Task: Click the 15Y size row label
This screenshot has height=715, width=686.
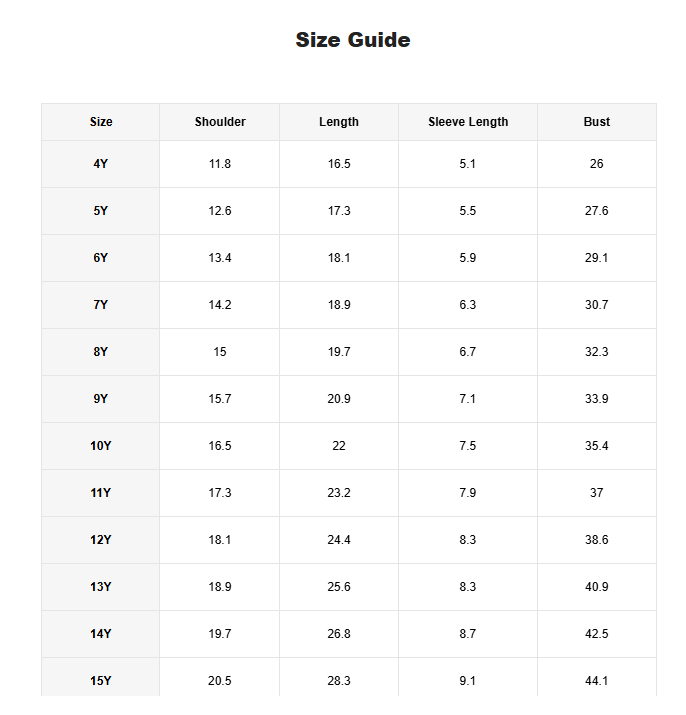Action: pos(101,680)
